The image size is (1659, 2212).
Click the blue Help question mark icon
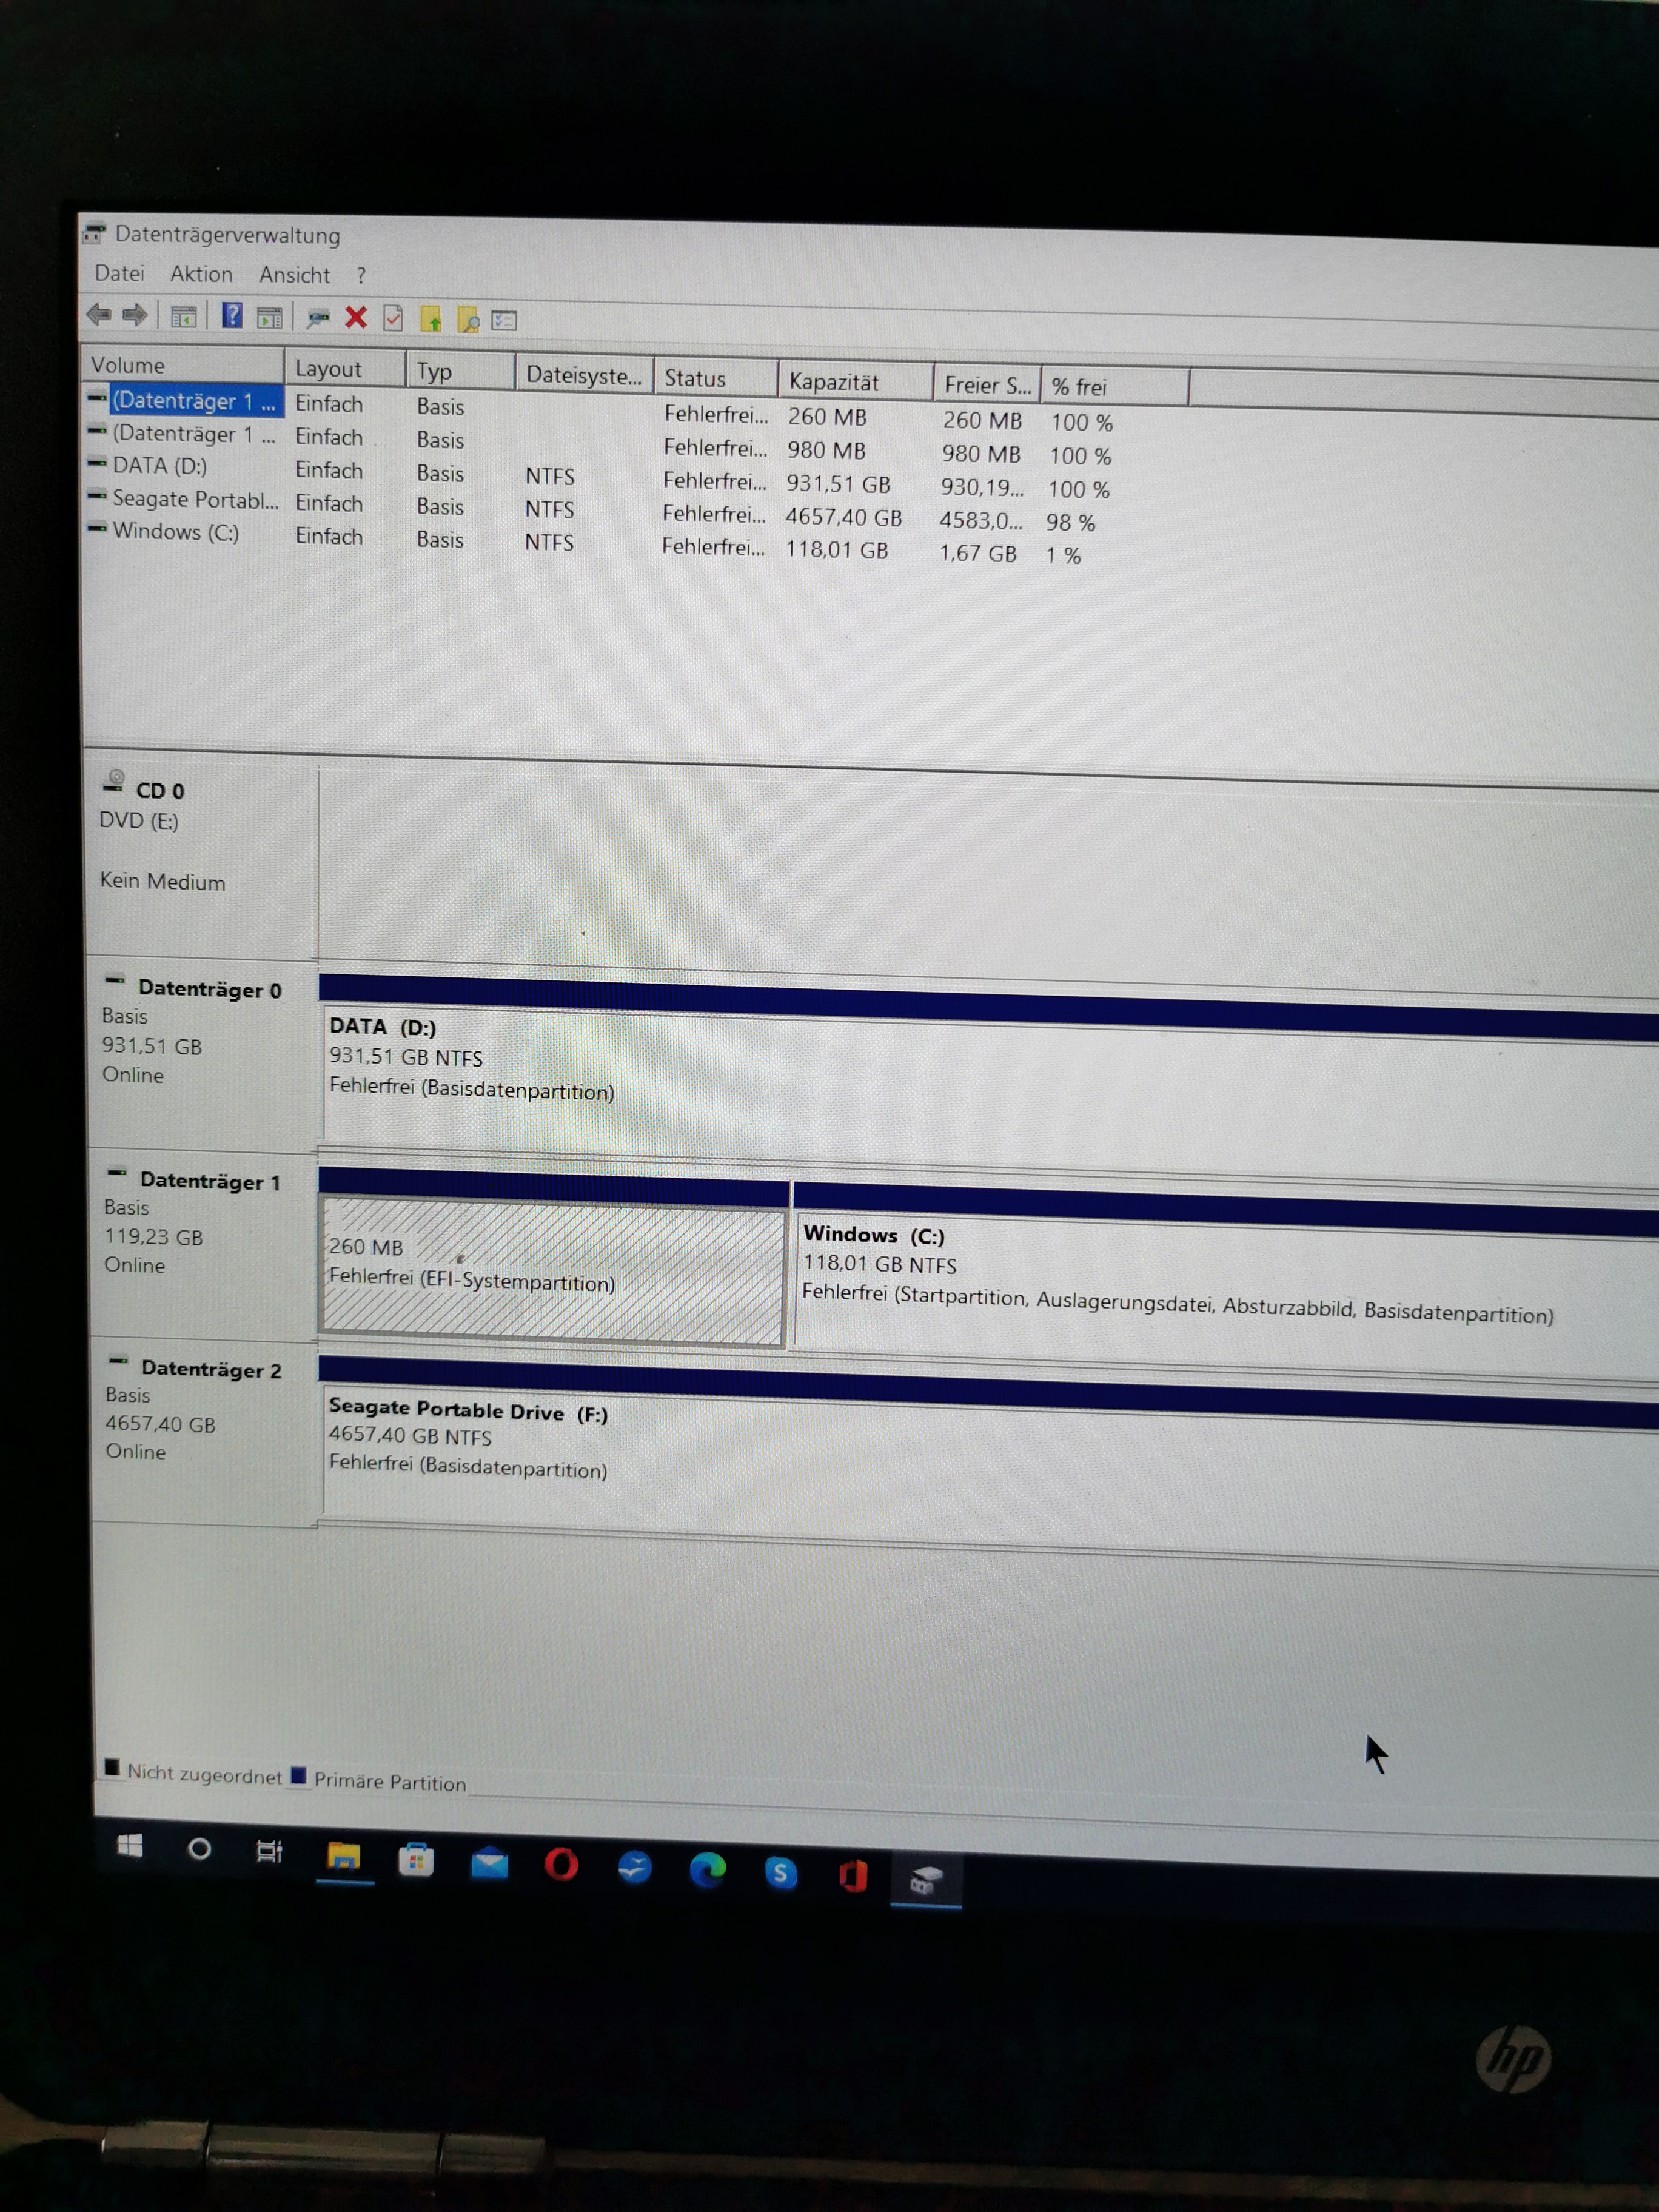pos(232,316)
